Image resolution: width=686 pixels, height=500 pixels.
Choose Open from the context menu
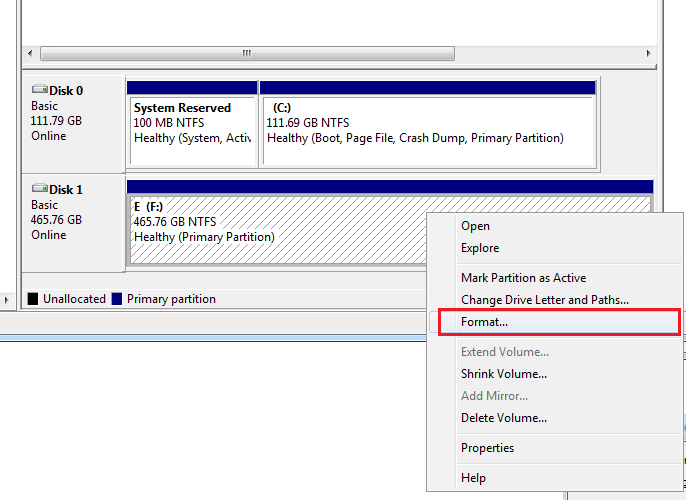475,226
